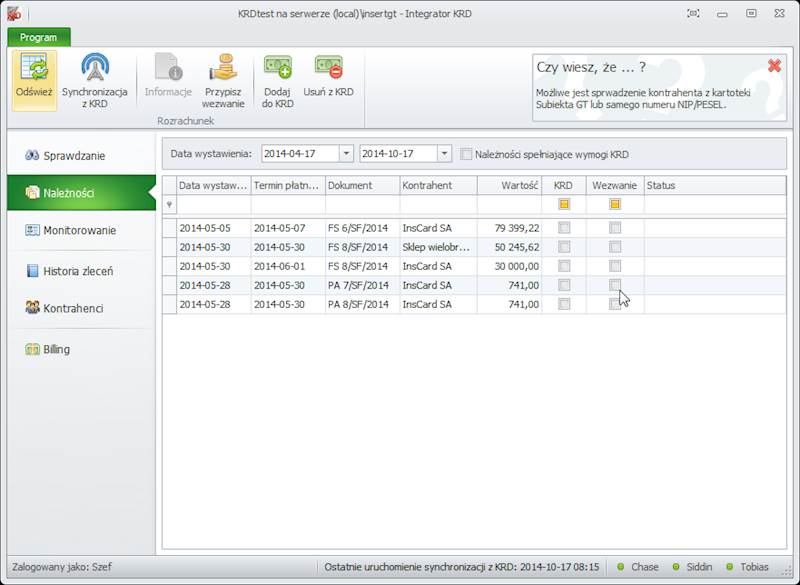Click last synchronization status bar text
The width and height of the screenshot is (800, 585).
click(462, 567)
